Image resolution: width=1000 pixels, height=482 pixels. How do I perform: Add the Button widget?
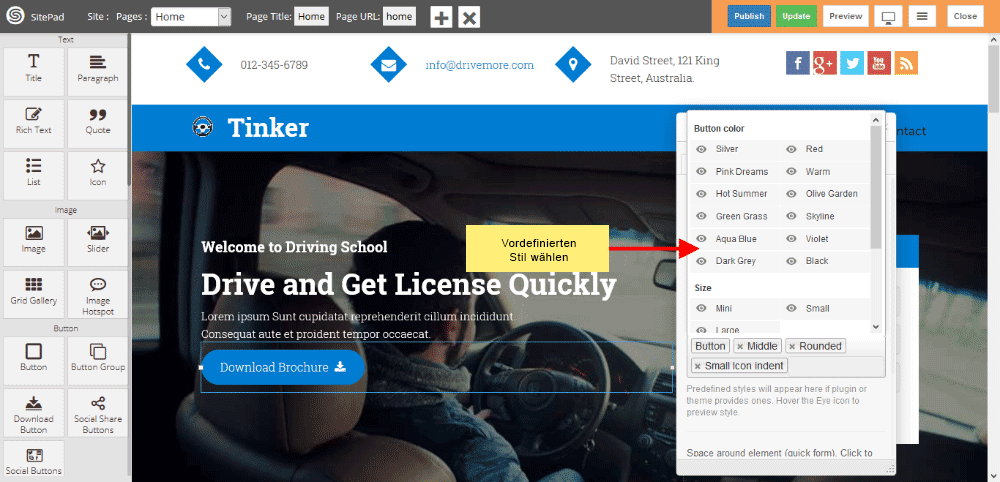[34, 361]
